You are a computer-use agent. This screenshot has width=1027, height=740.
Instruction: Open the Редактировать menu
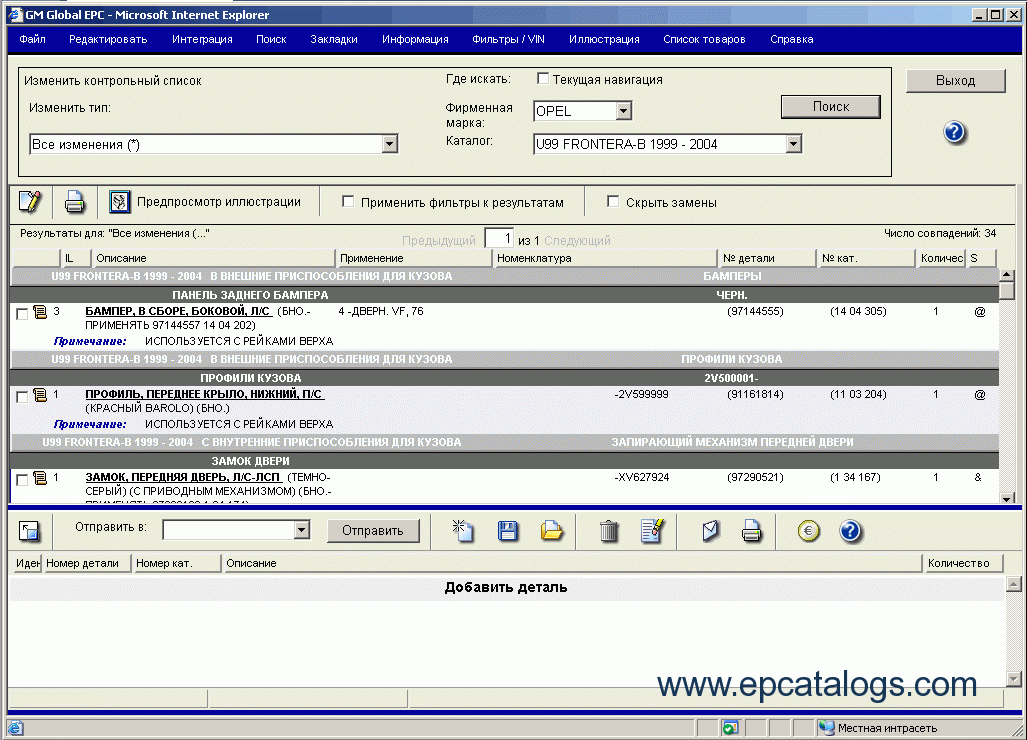pos(108,39)
